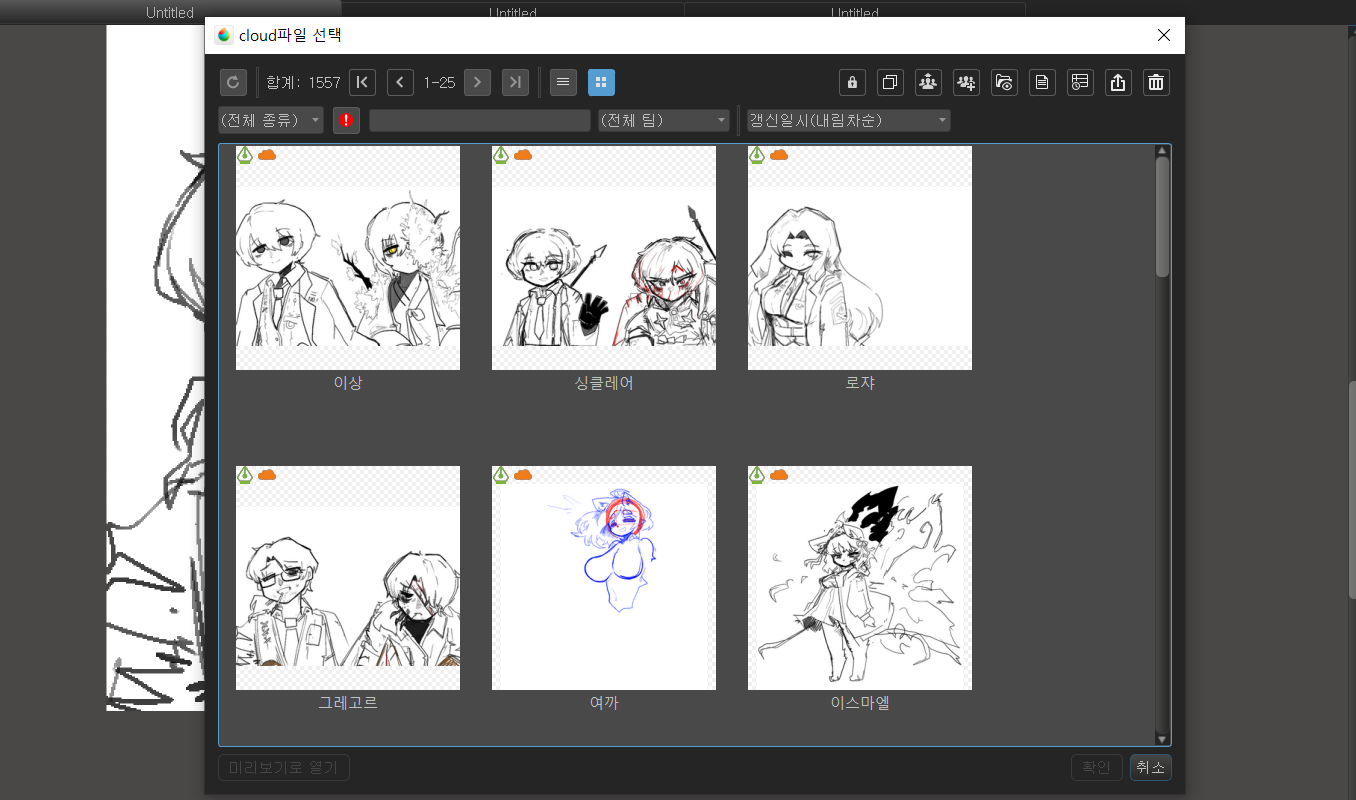This screenshot has height=800, width=1356.
Task: Click the add team members icon
Action: click(x=966, y=82)
